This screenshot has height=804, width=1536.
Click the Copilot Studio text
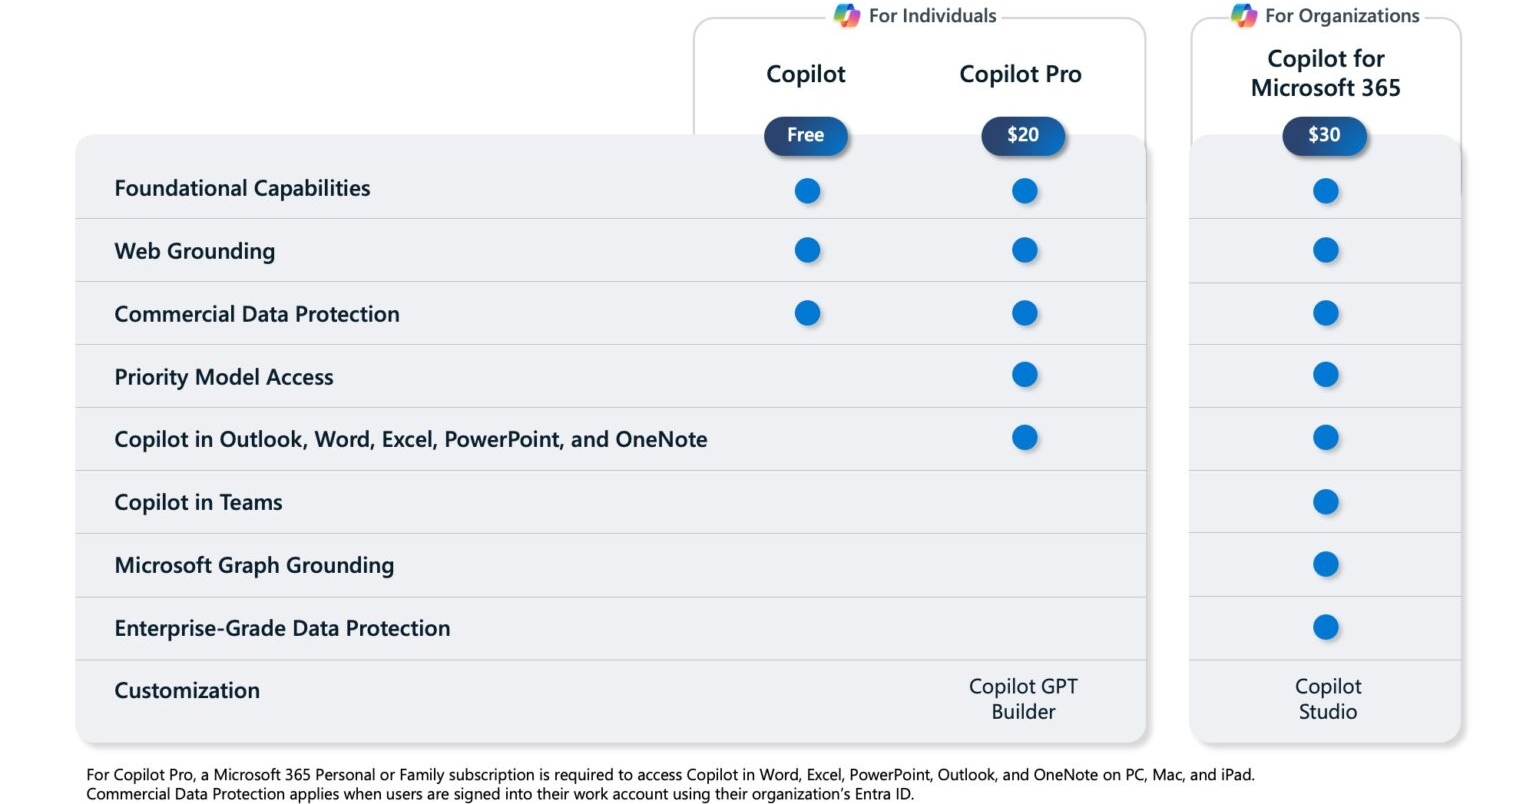point(1327,699)
